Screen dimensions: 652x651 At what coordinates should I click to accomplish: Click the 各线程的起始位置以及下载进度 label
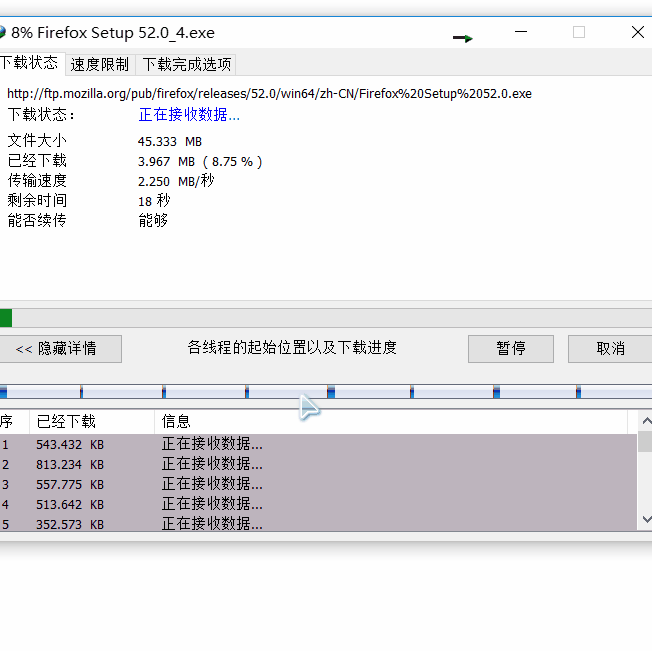(292, 348)
